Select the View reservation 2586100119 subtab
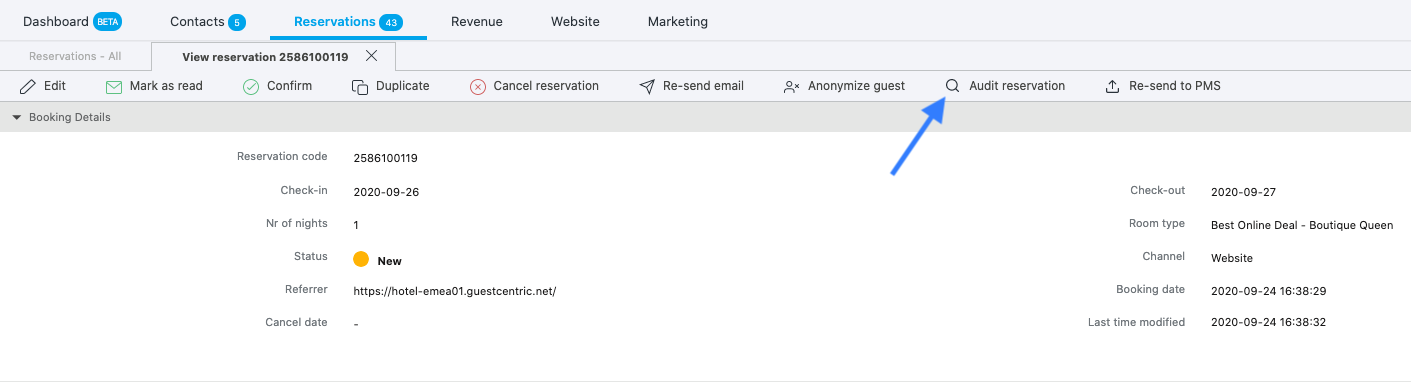The height and width of the screenshot is (382, 1411). [265, 56]
